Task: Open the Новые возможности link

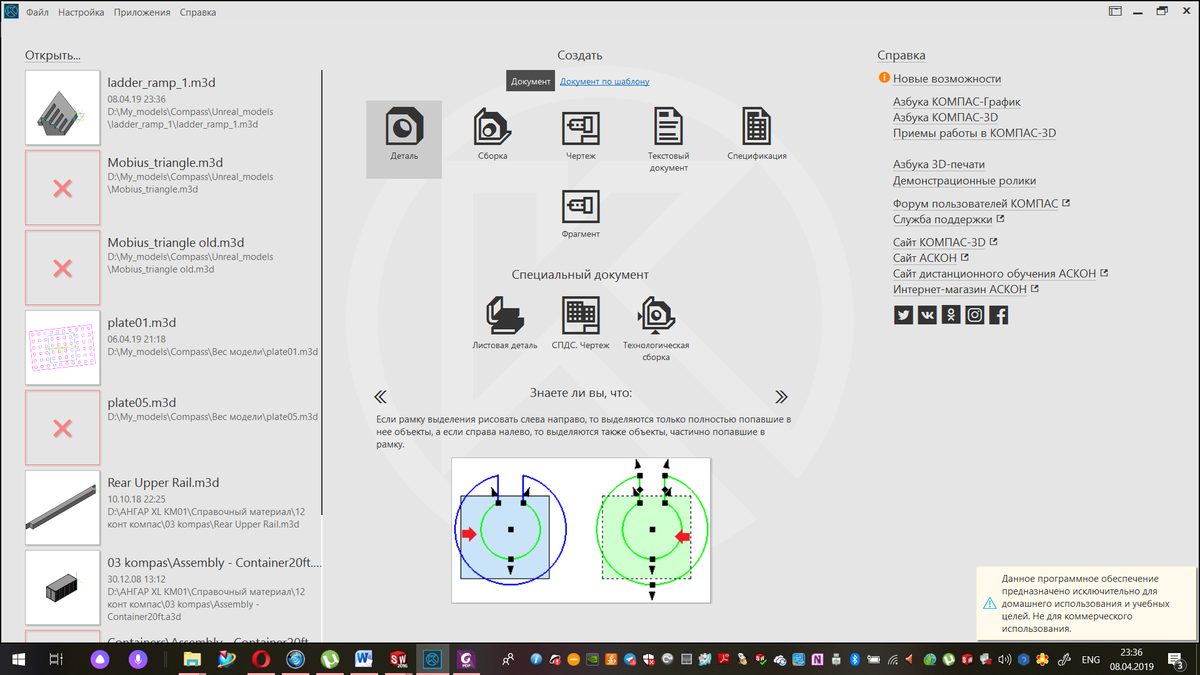Action: (x=947, y=79)
